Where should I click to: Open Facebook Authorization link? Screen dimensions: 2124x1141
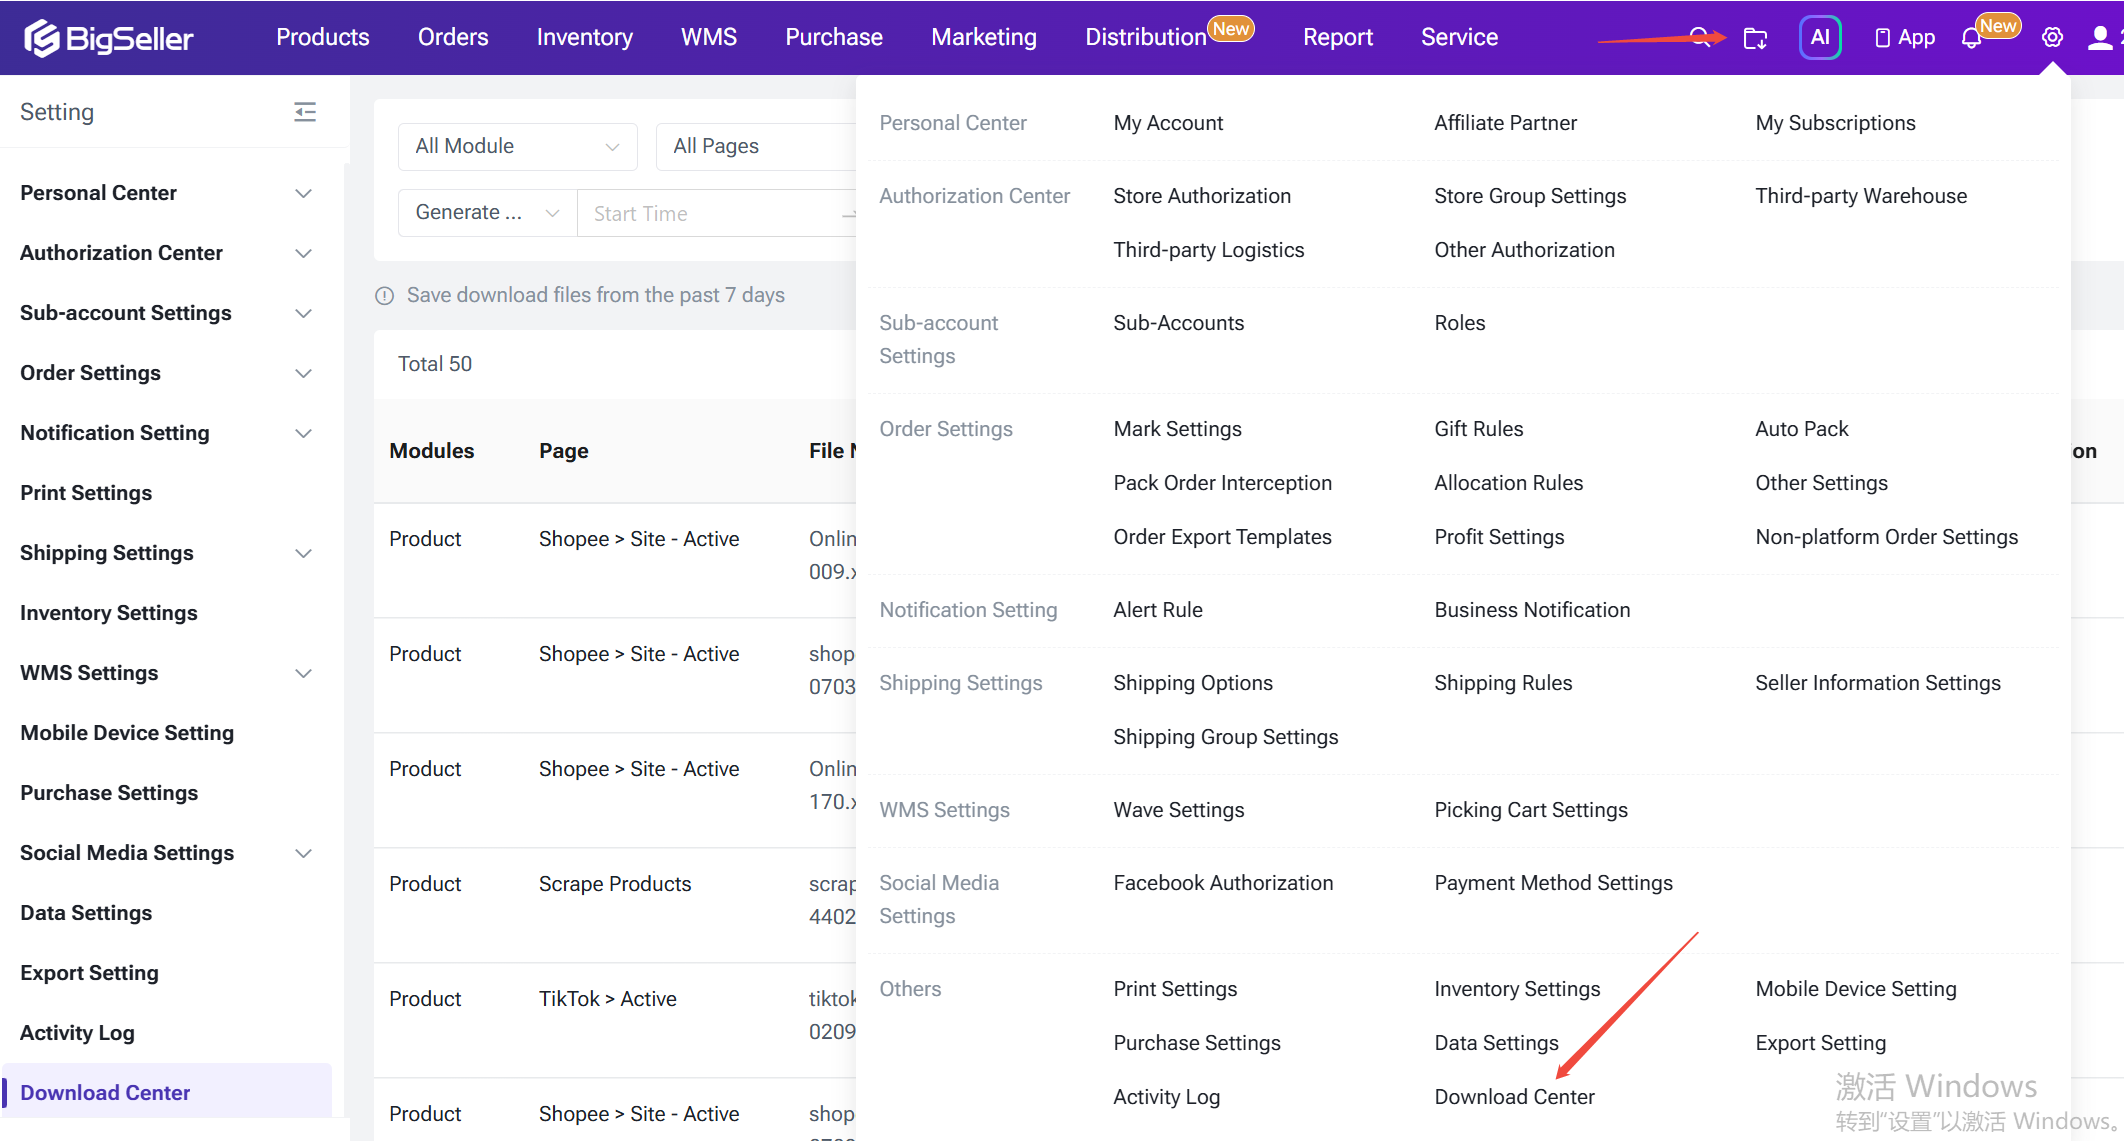pyautogui.click(x=1223, y=883)
